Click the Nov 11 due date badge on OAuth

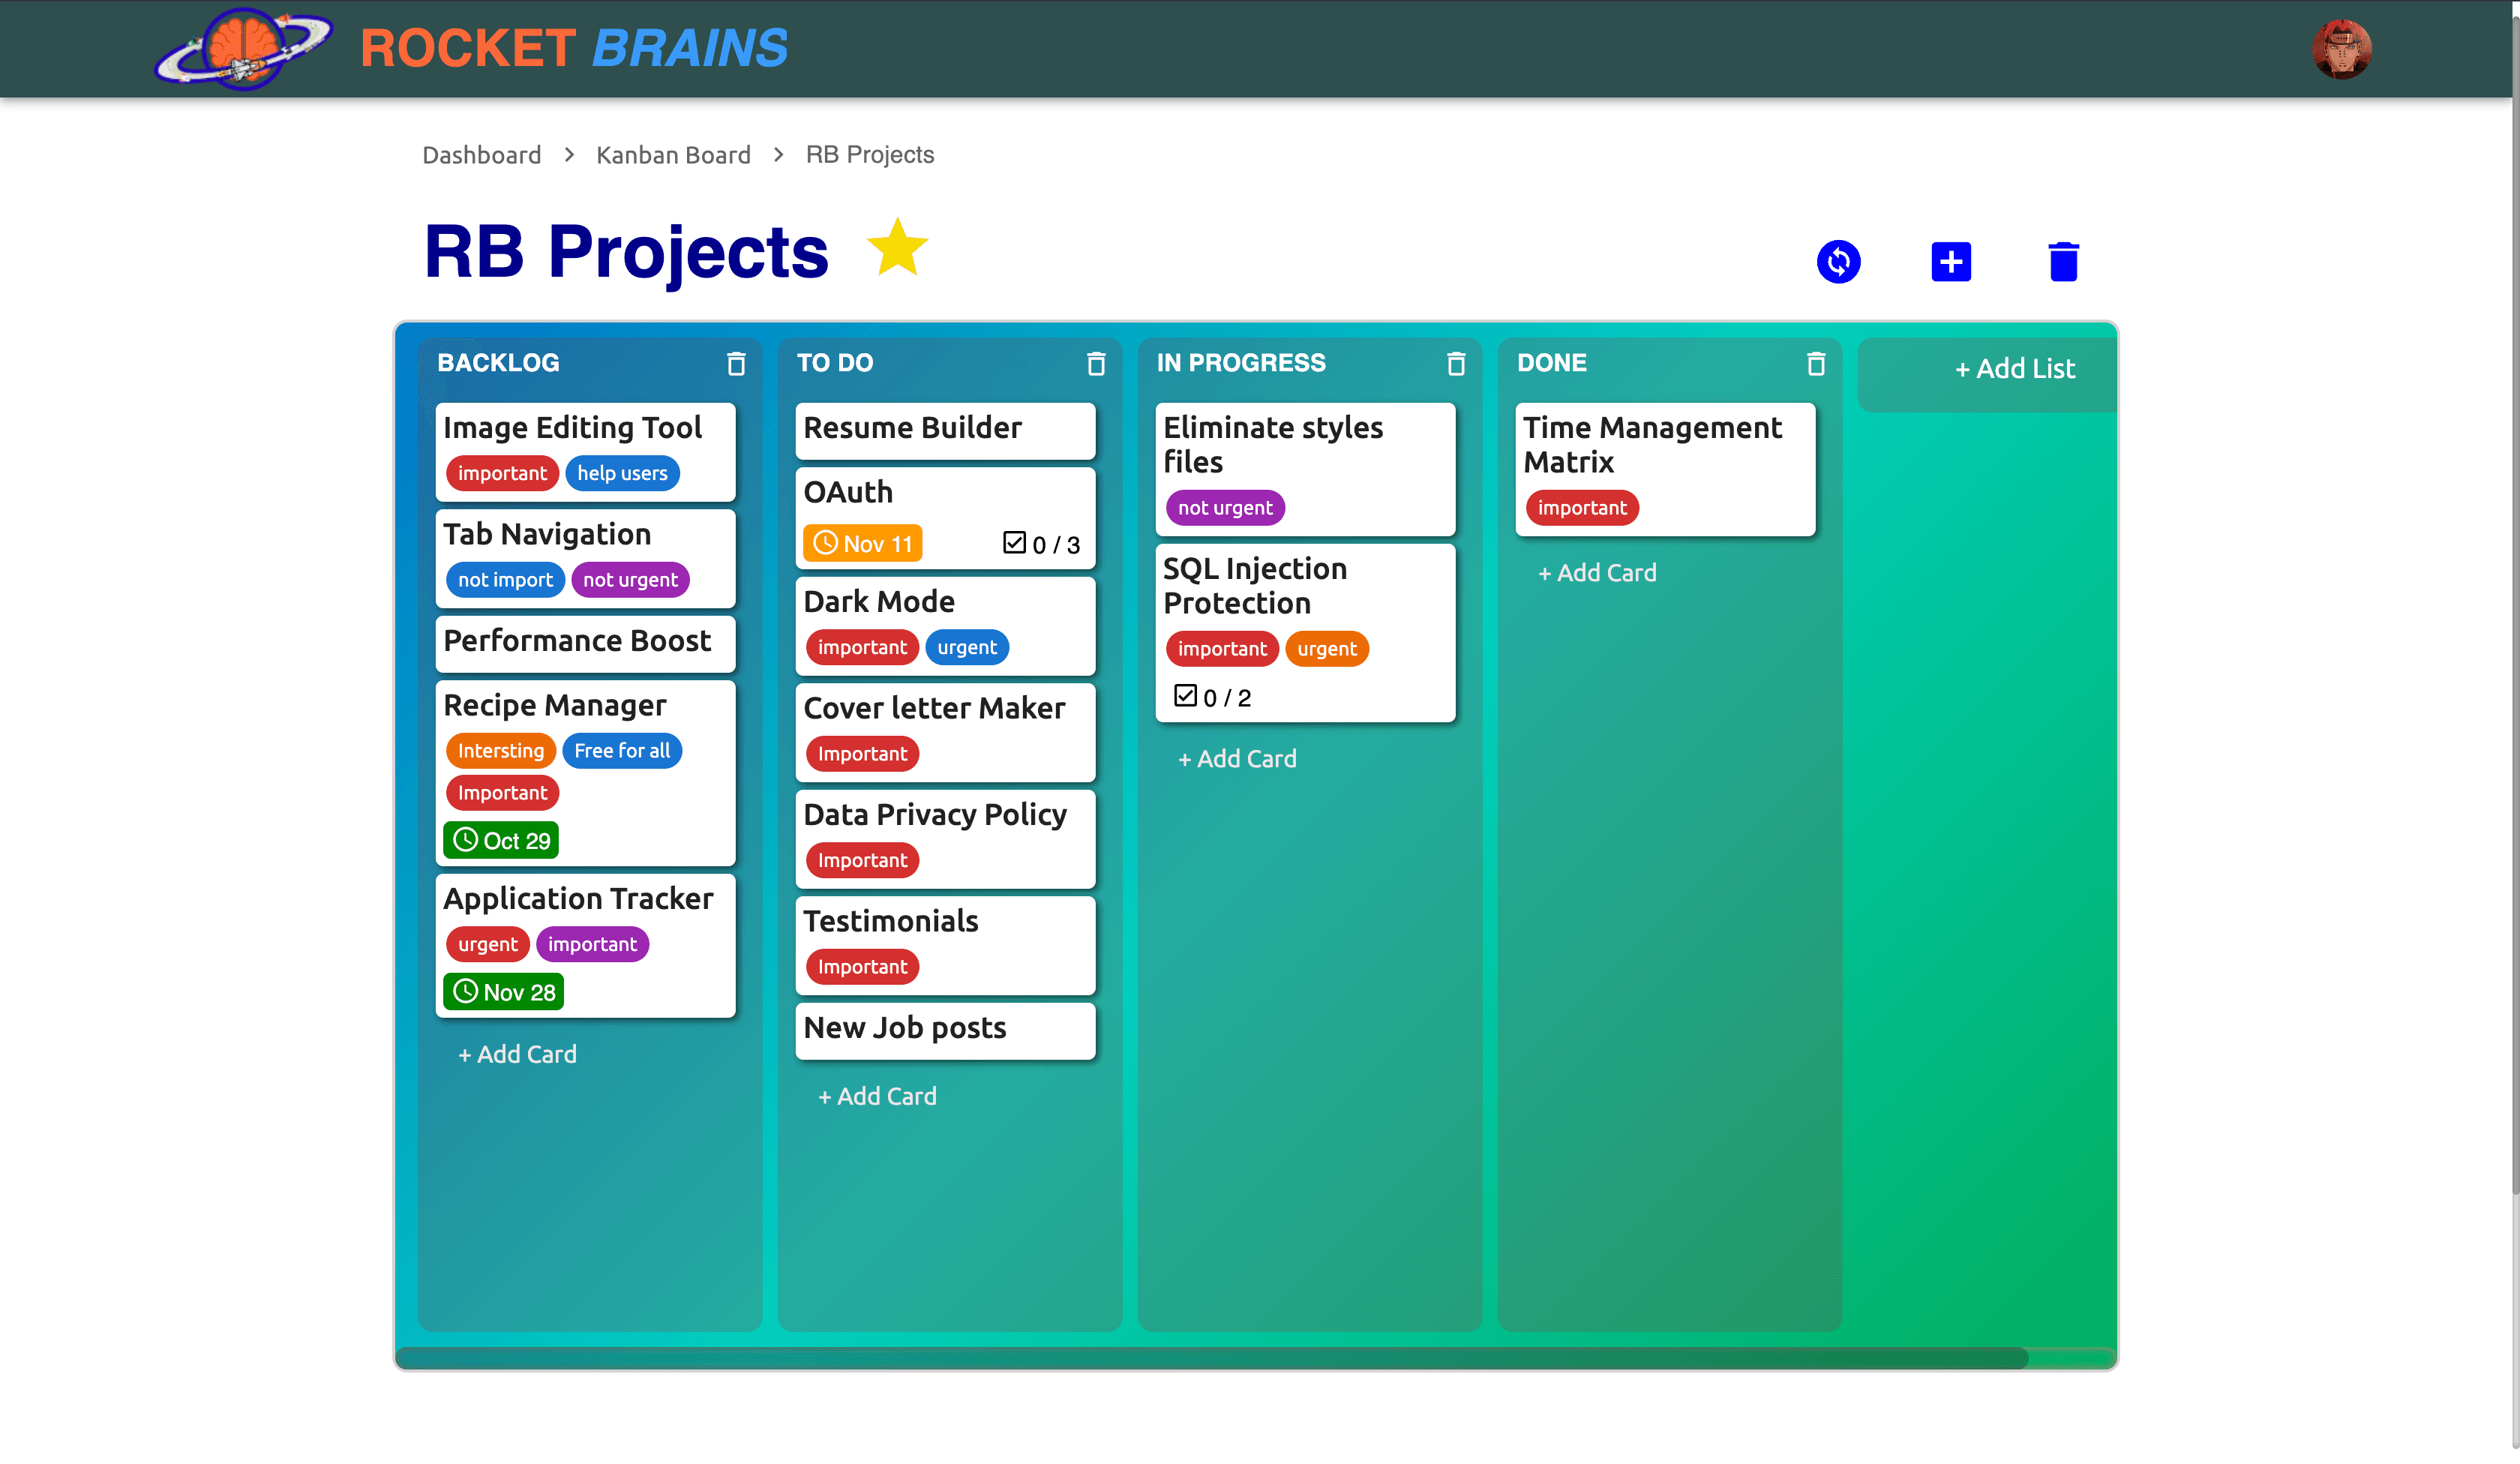[862, 544]
